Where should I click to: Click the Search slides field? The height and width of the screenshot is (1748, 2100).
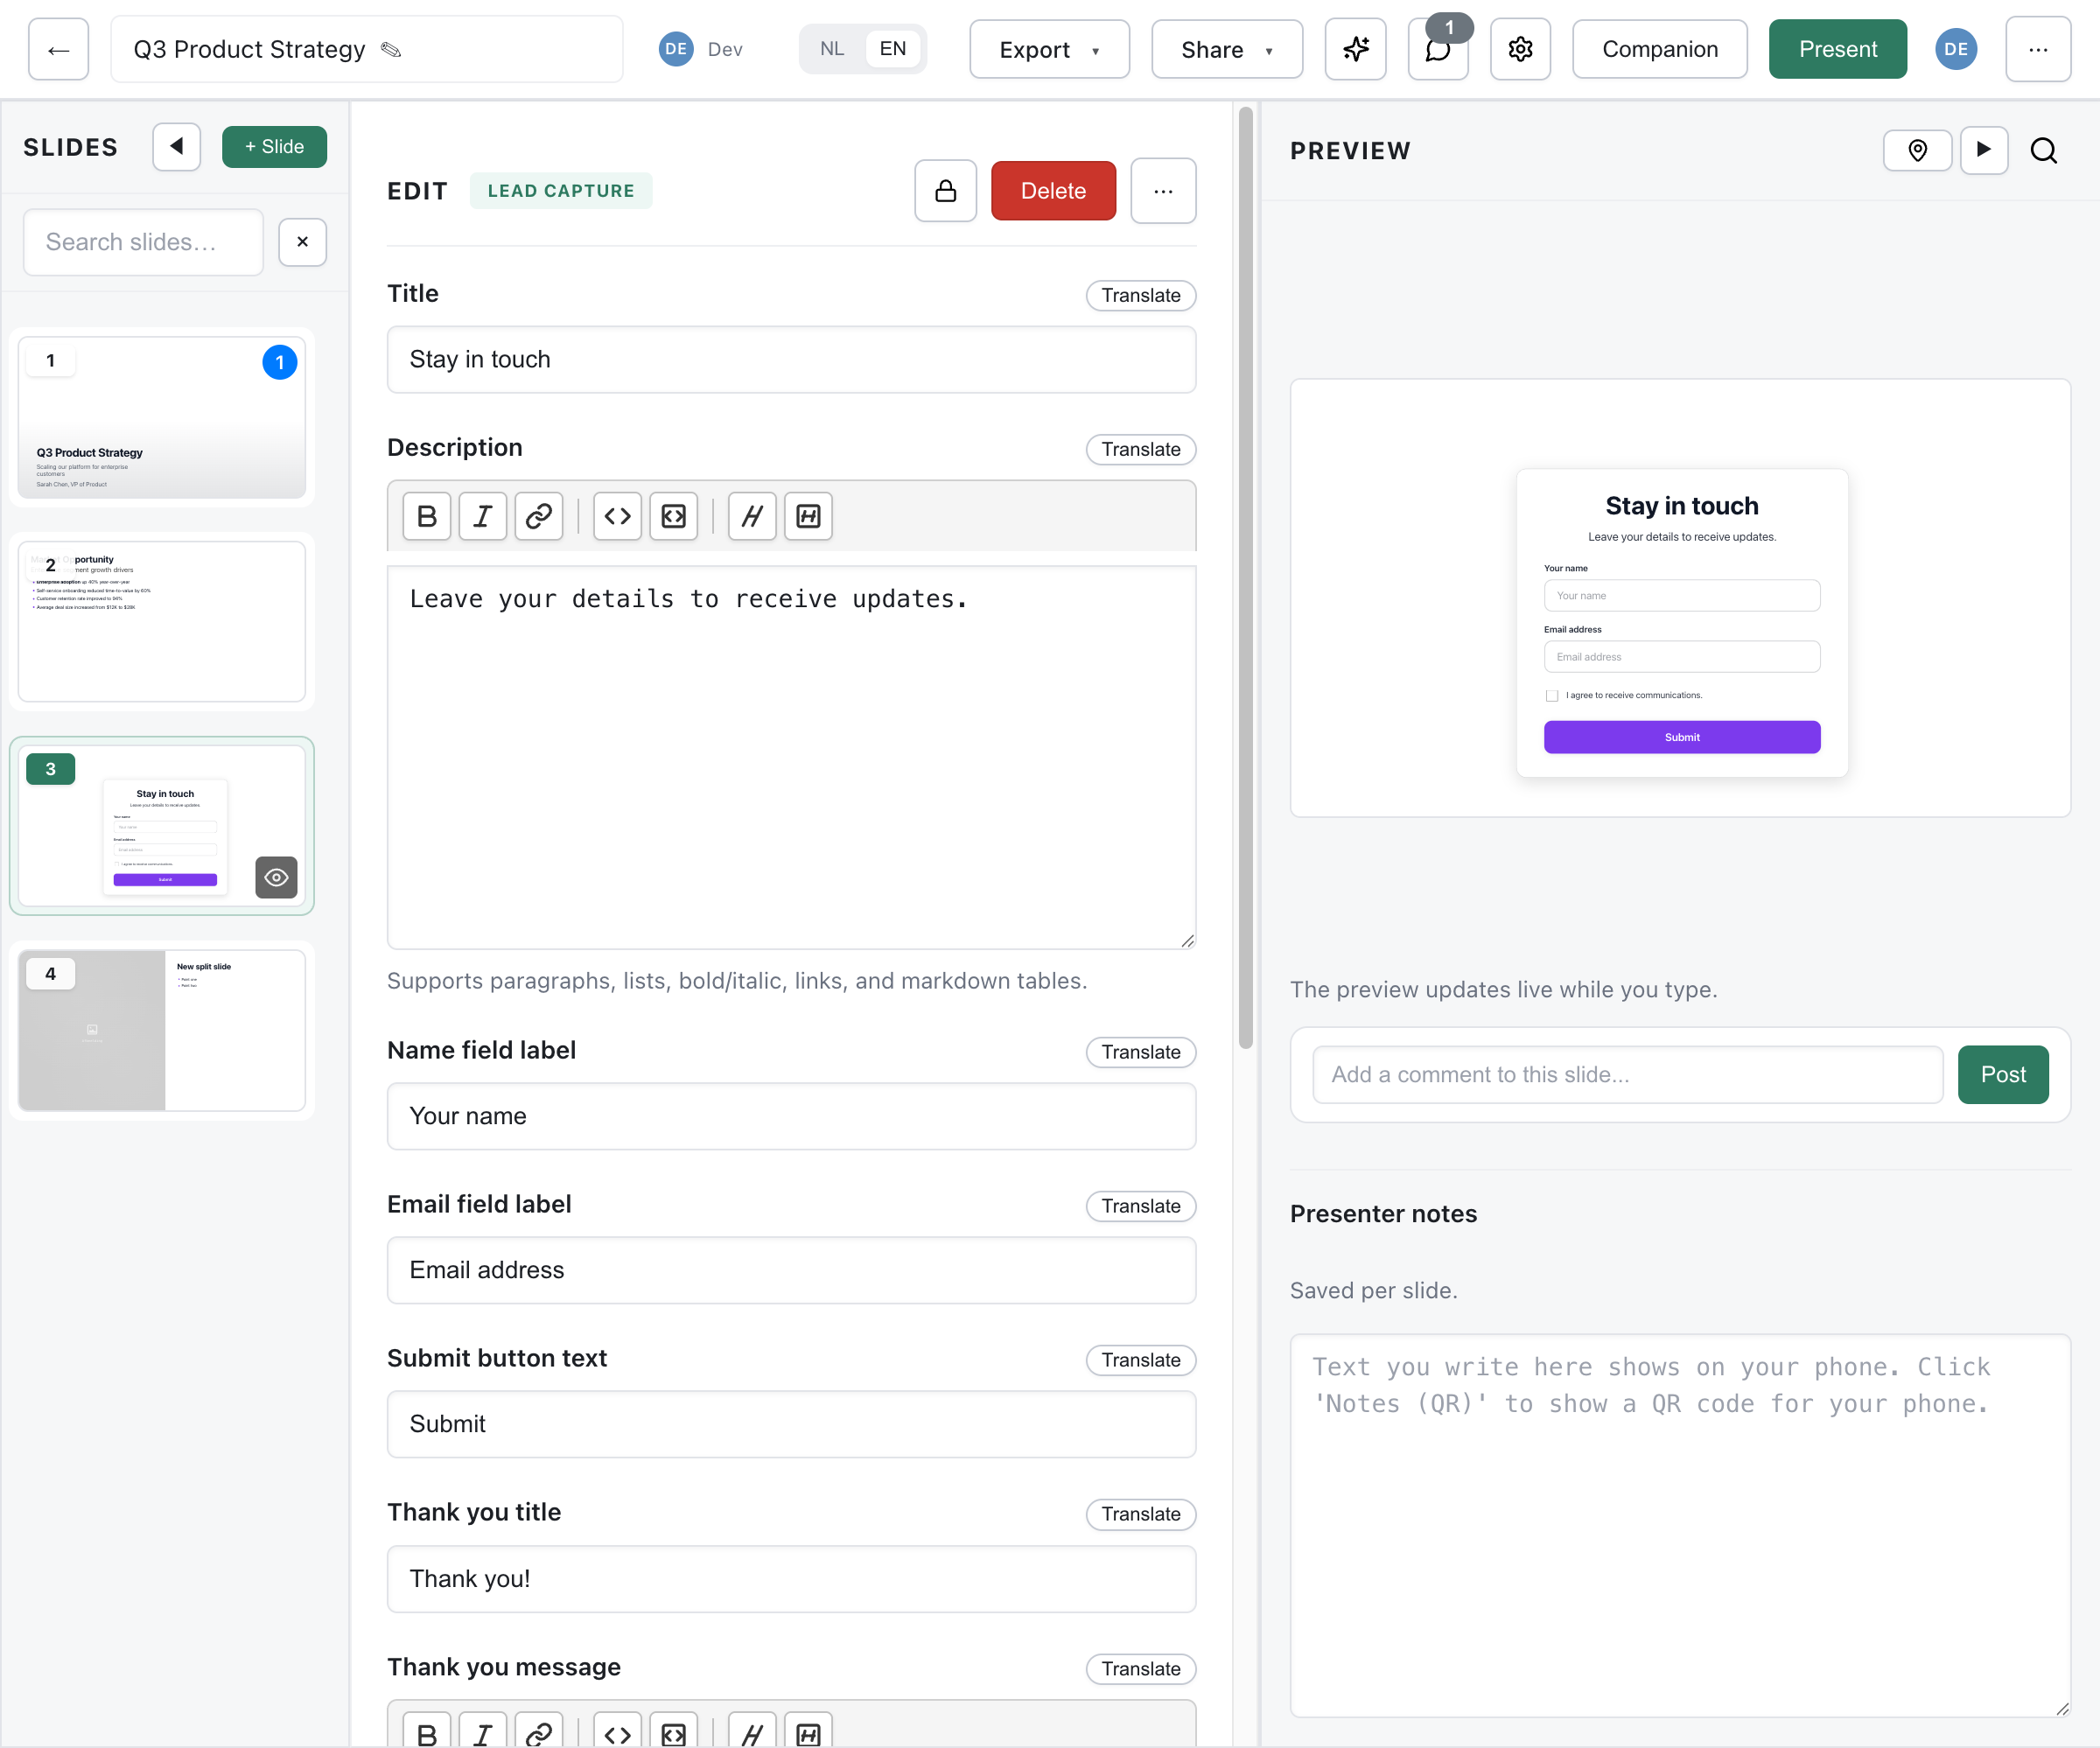[x=143, y=242]
